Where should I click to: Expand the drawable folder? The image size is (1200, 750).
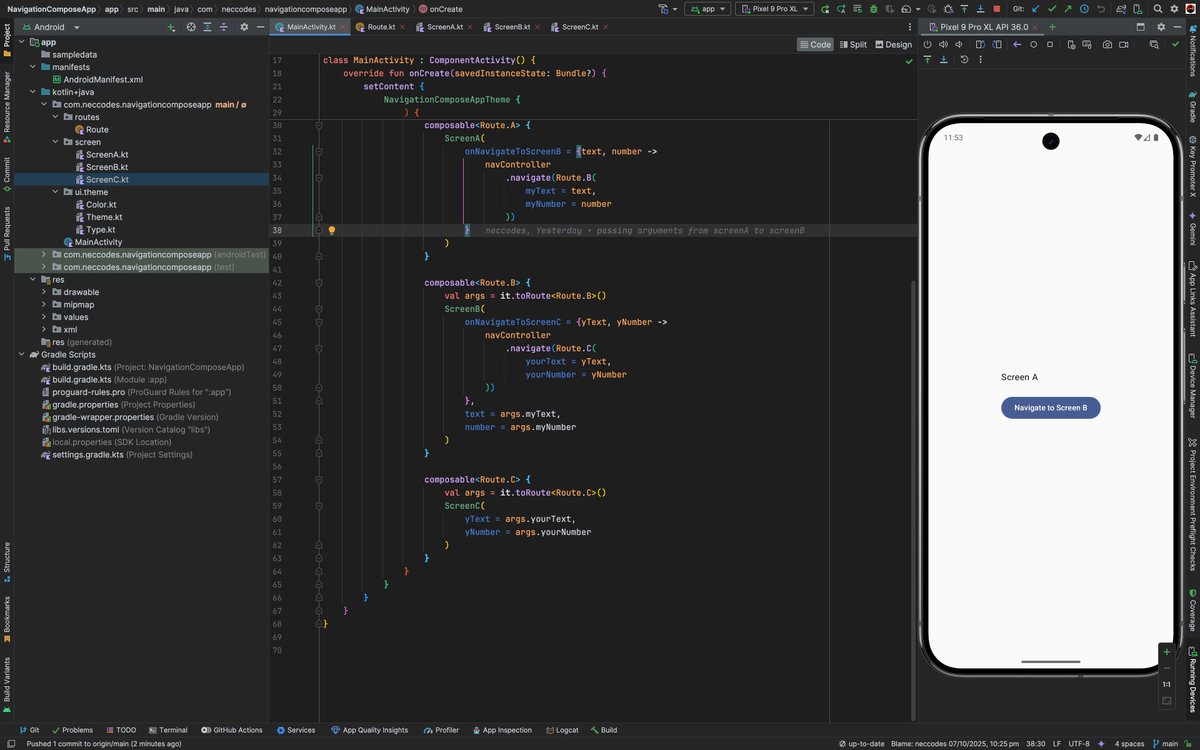(44, 292)
